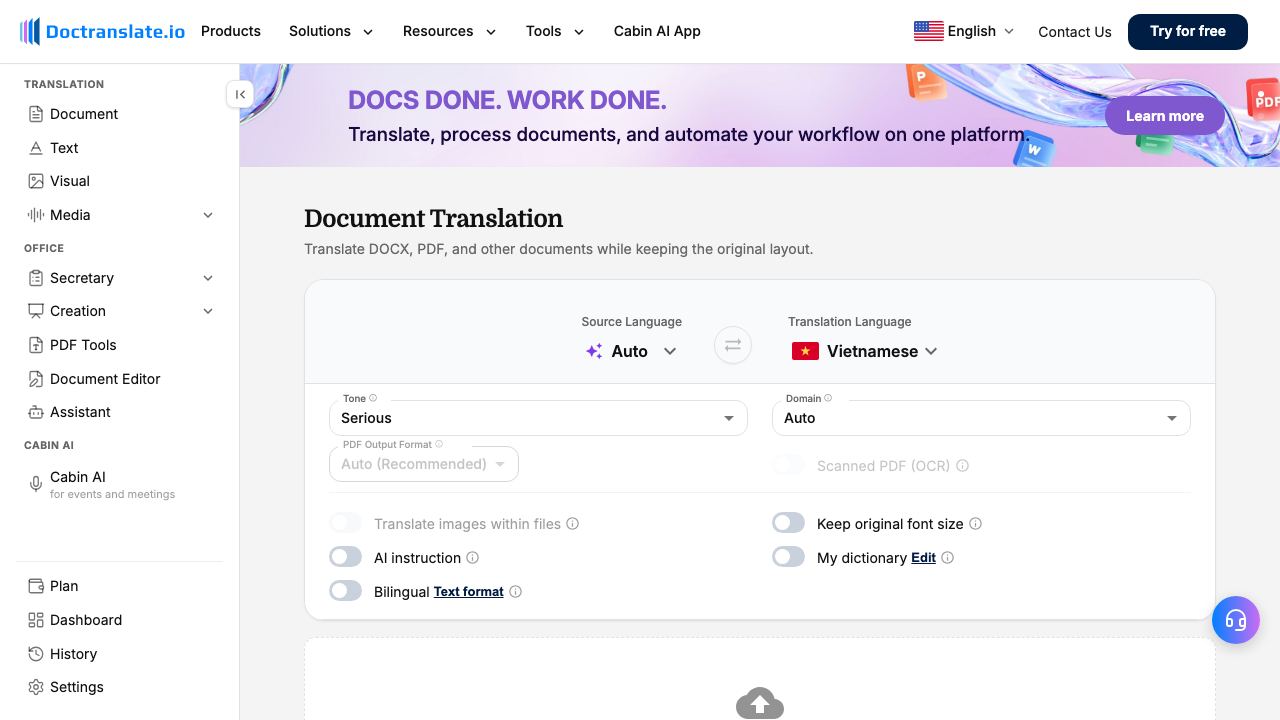Click the Visual image icon

(36, 181)
